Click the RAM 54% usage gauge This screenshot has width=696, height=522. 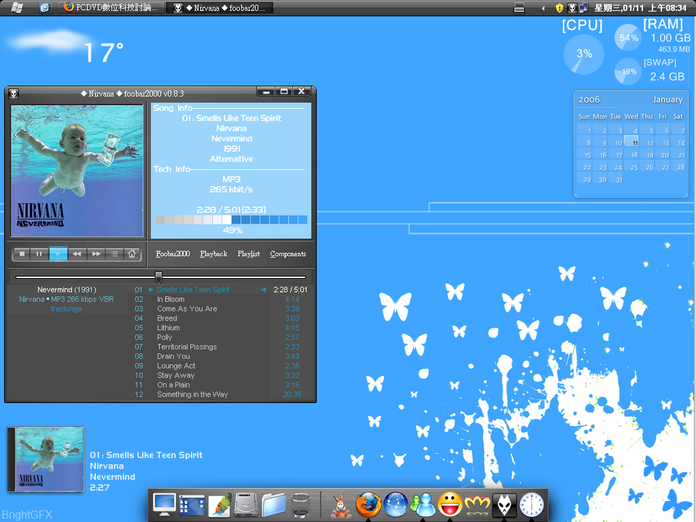628,38
